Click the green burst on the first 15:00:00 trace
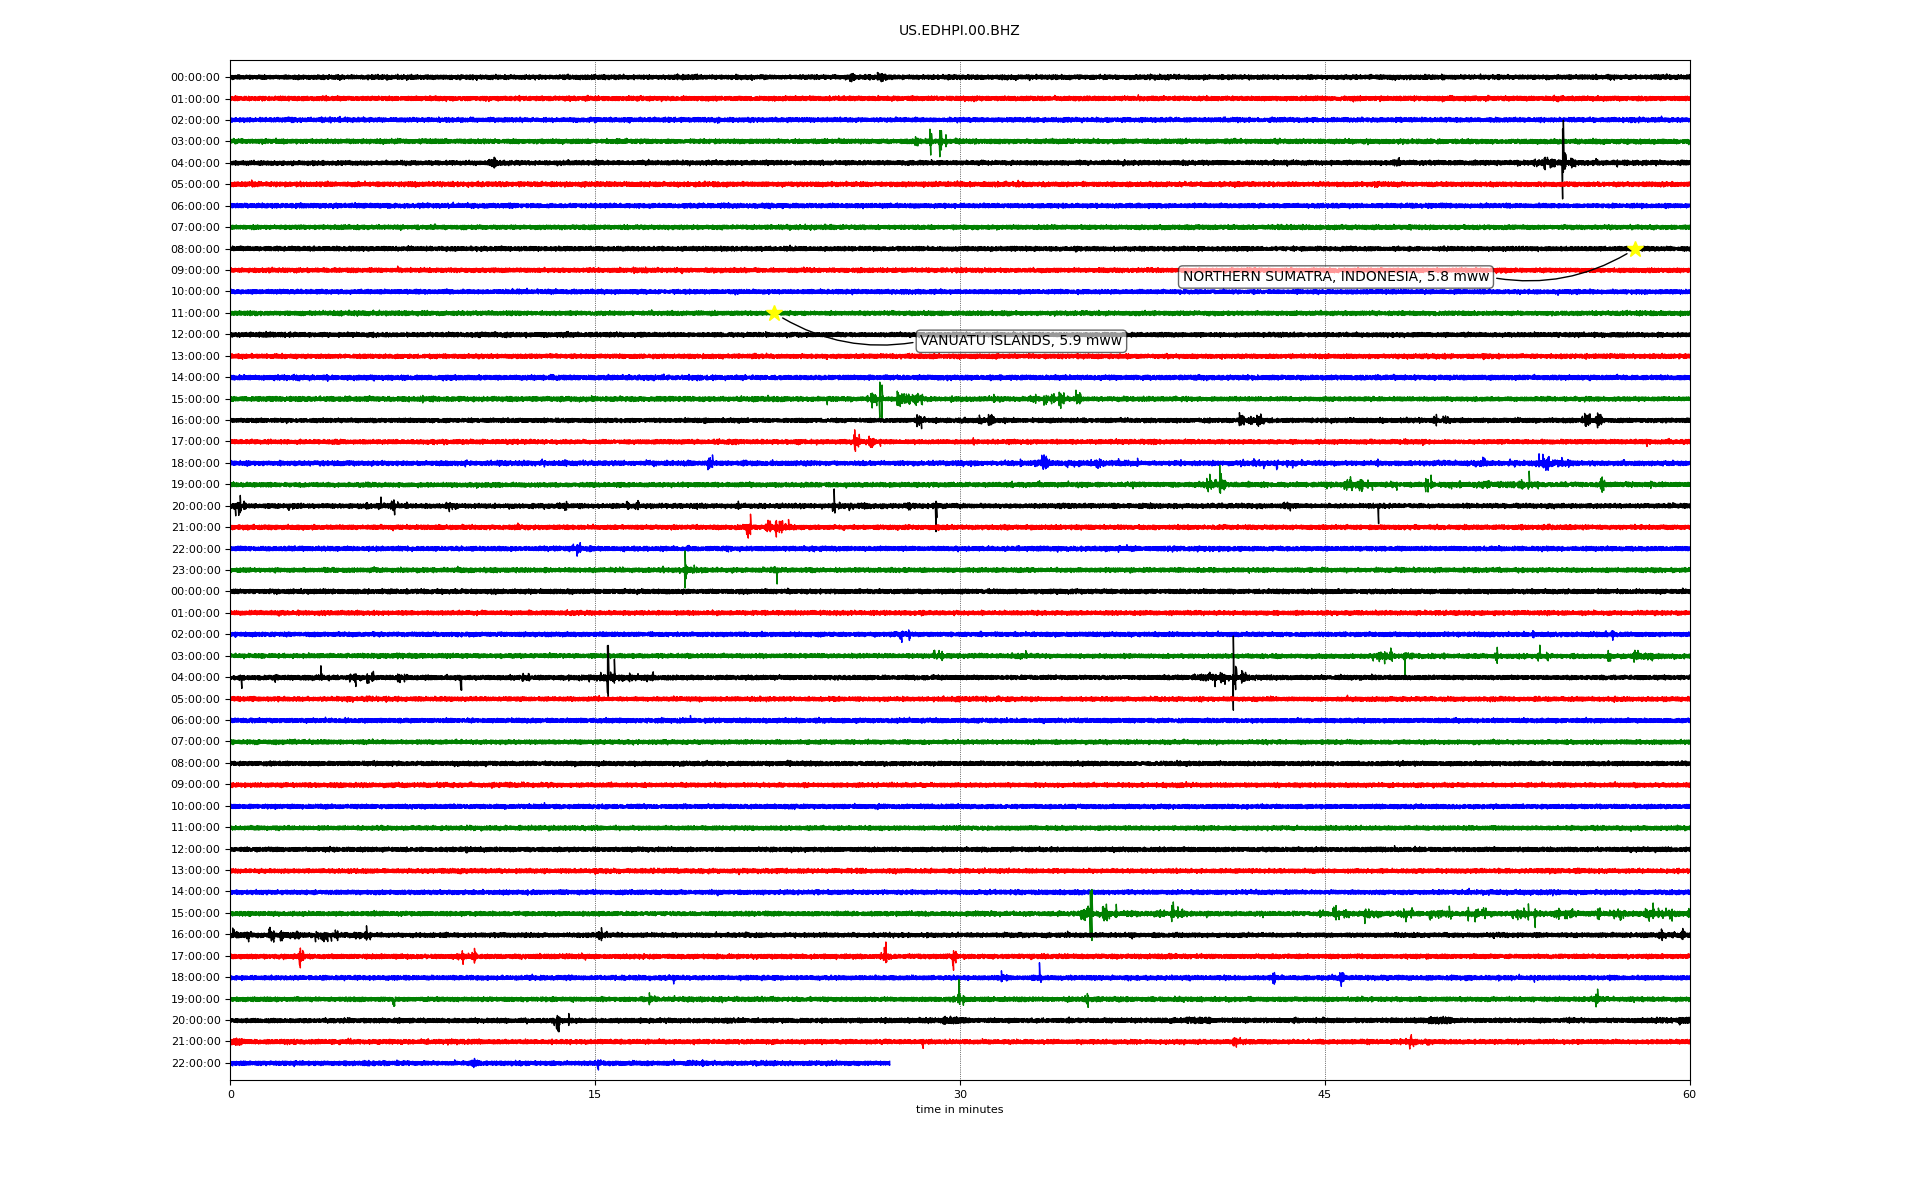1920x1200 pixels. click(880, 399)
